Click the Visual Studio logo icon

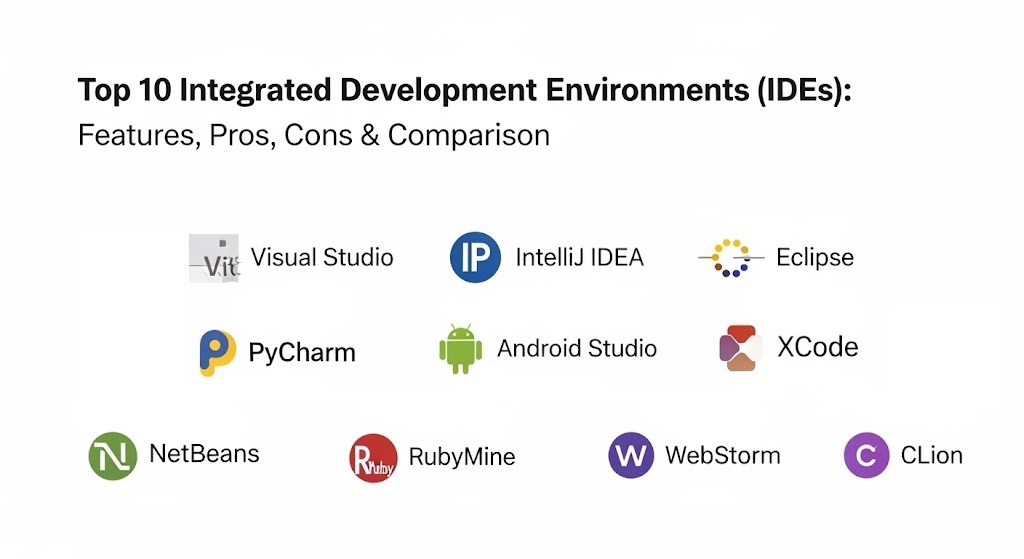(x=214, y=259)
